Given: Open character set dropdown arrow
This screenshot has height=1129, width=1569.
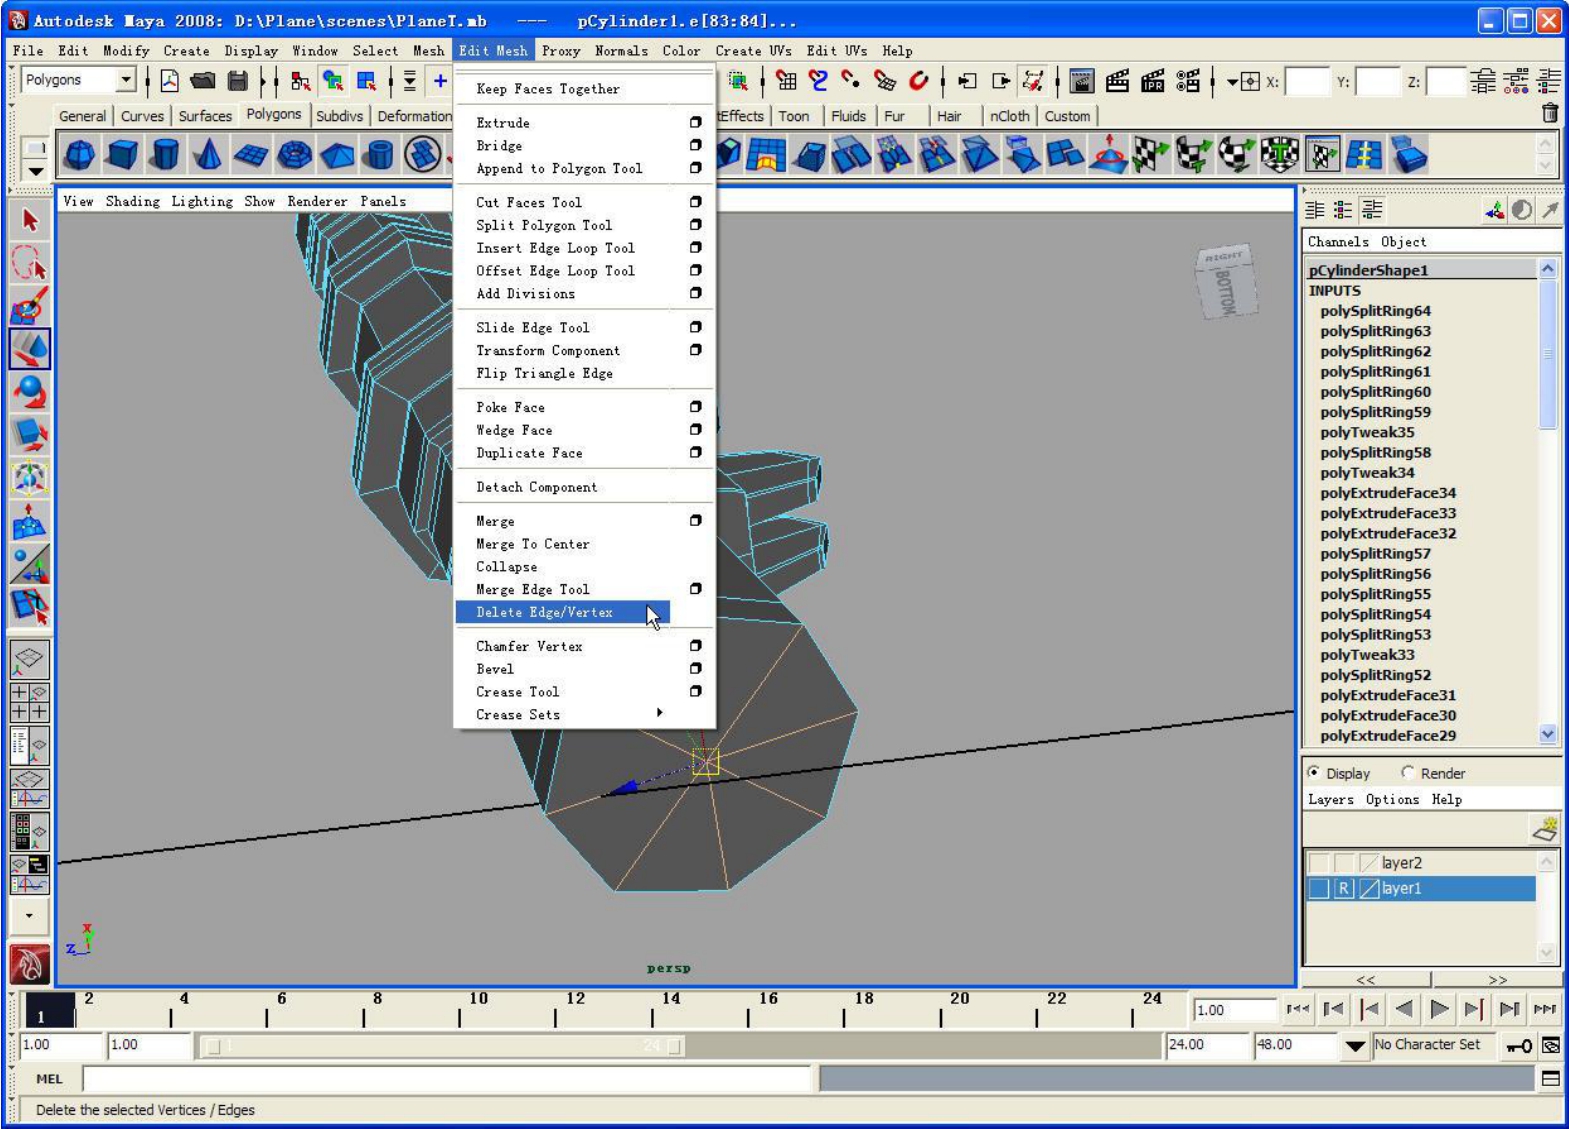Looking at the screenshot, I should 1355,1046.
